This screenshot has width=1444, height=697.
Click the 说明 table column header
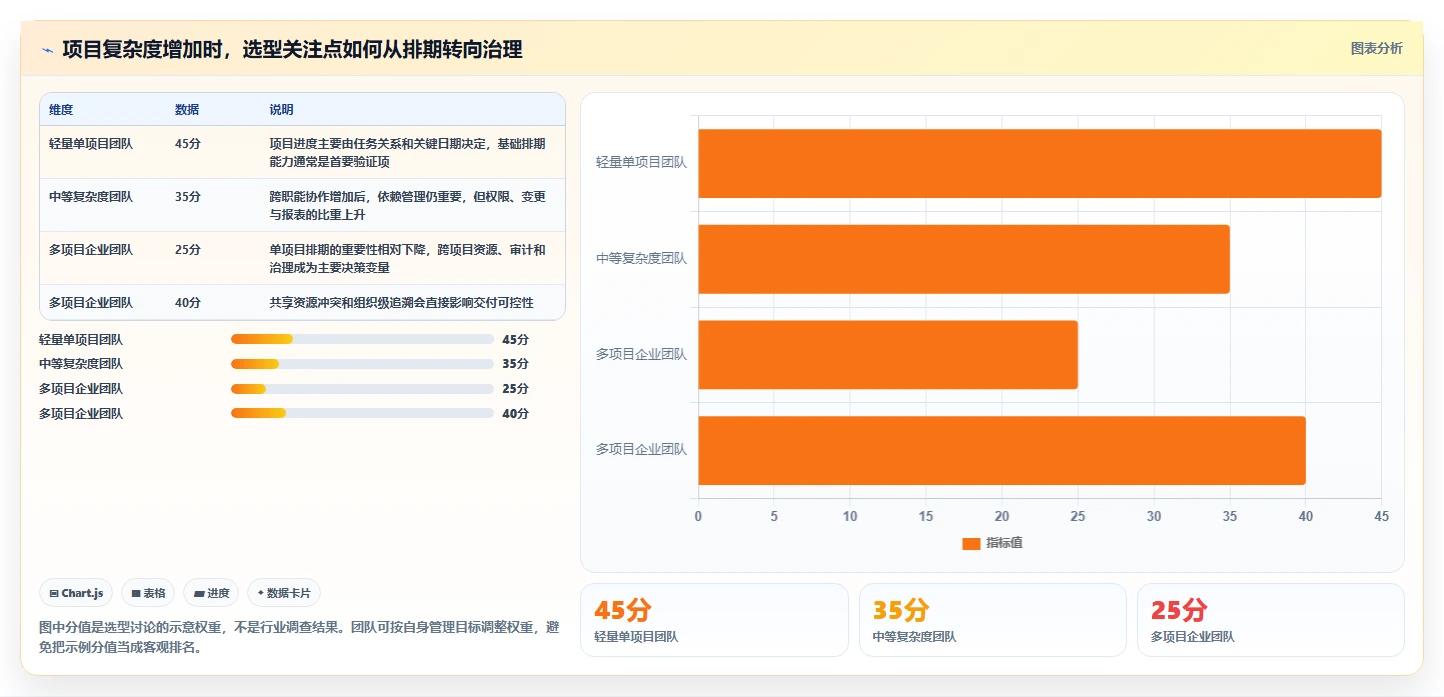281,110
